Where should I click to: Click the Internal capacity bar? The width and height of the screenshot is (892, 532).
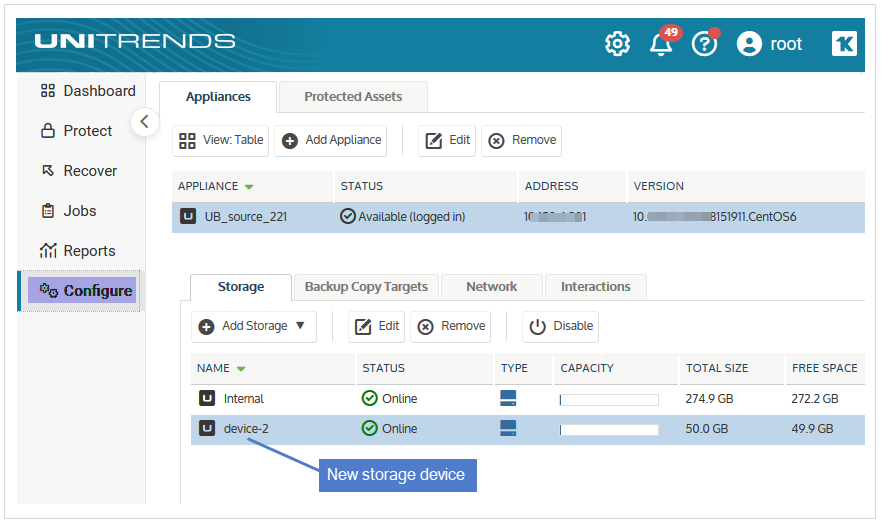[609, 400]
